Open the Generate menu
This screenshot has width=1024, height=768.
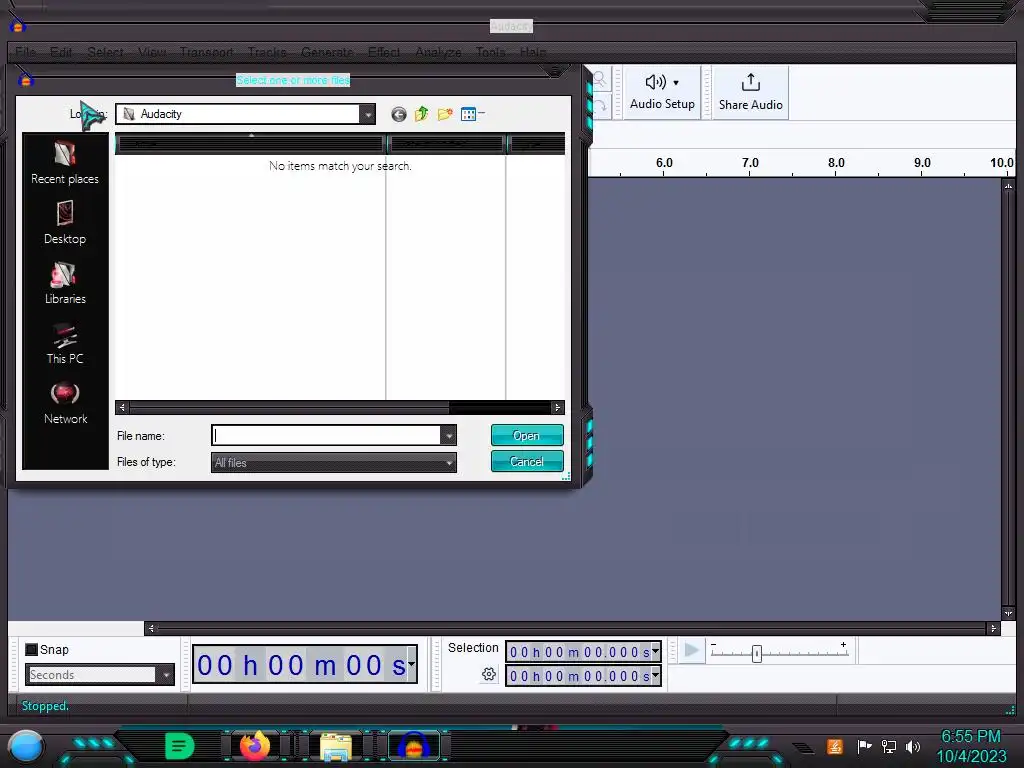(327, 52)
